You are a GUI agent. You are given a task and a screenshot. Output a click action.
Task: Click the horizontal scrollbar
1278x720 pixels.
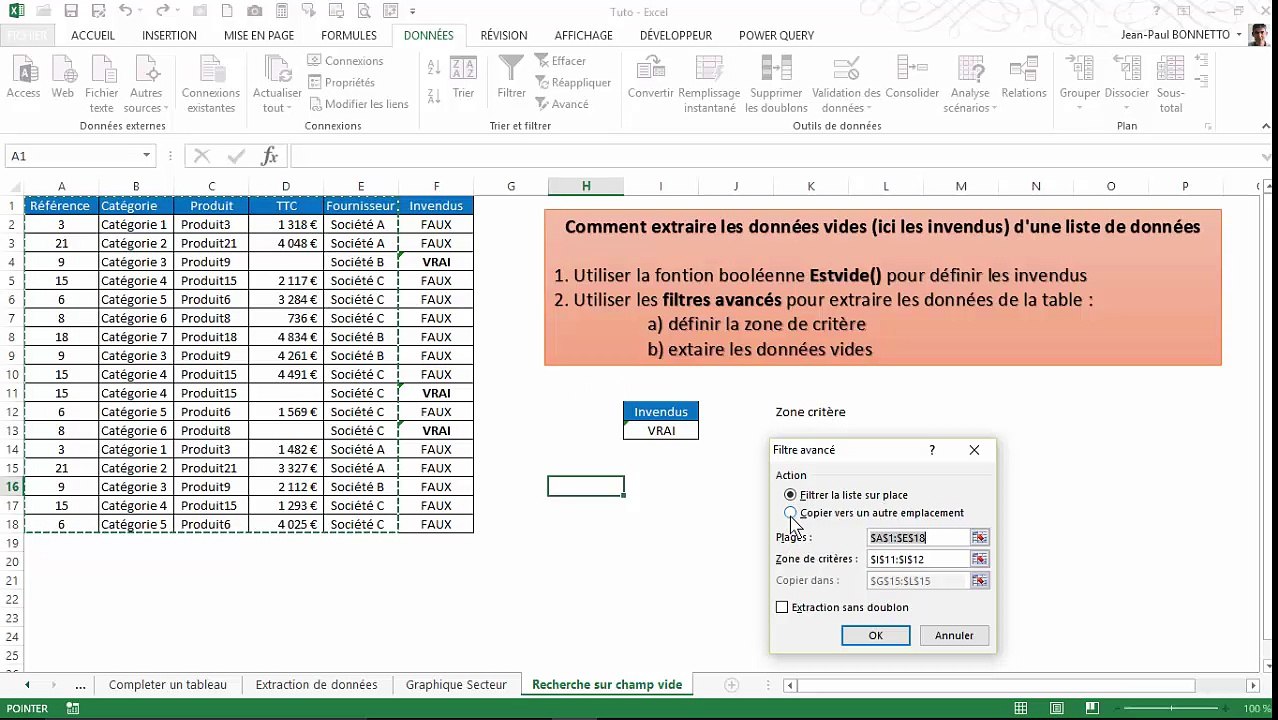(1020, 685)
